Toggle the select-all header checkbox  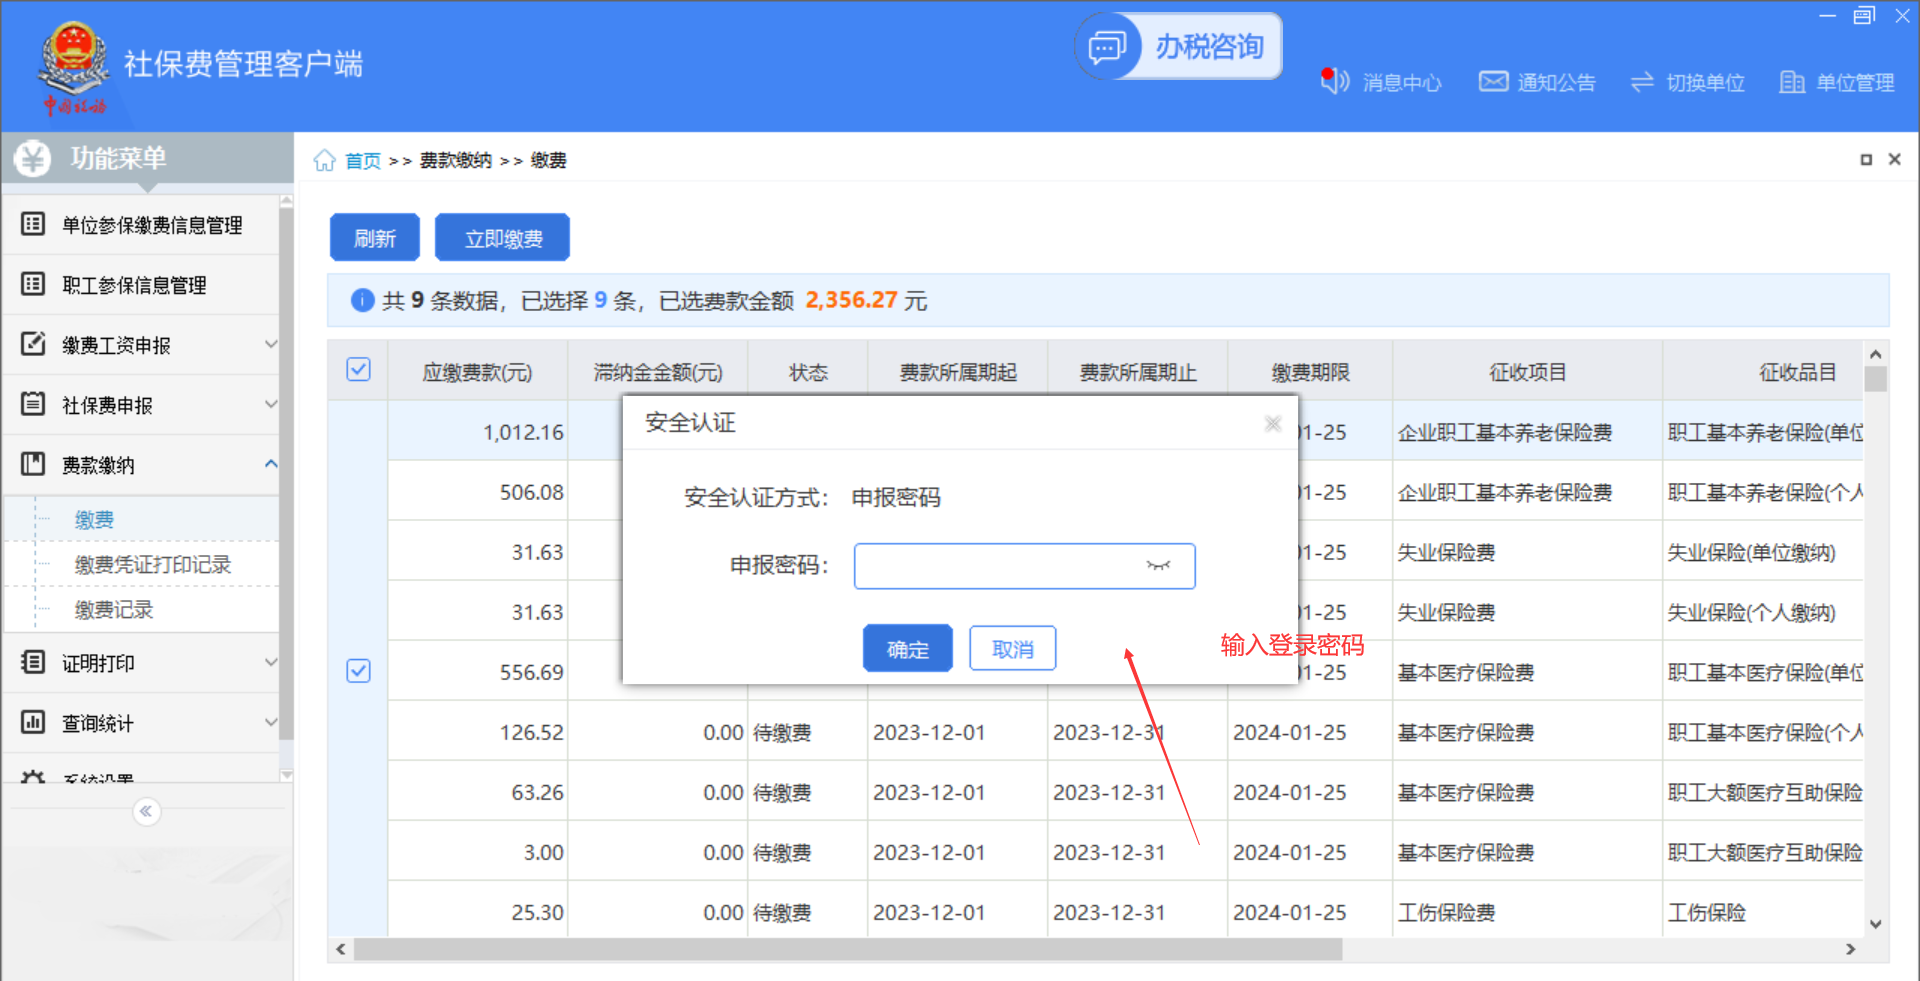click(358, 370)
